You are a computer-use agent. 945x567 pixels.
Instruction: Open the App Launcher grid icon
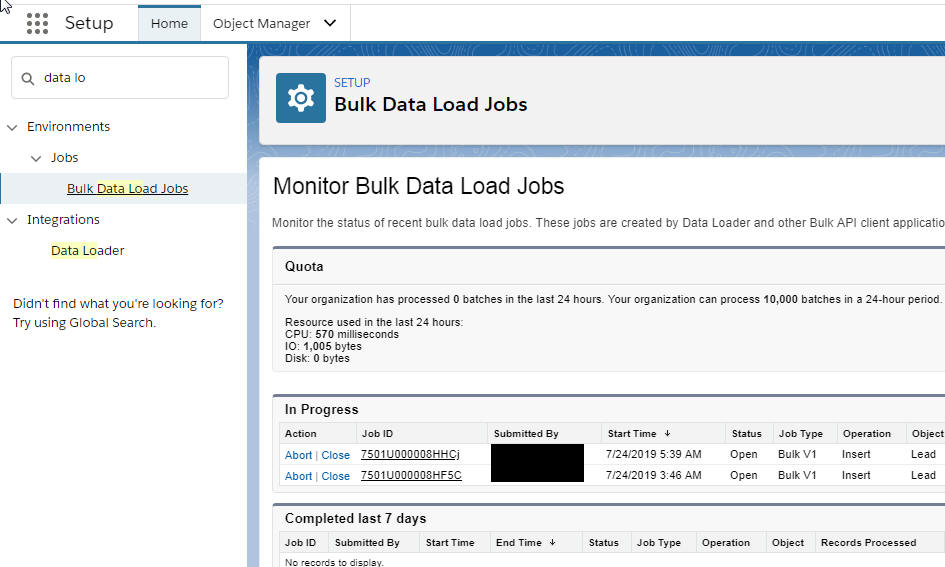(x=37, y=23)
